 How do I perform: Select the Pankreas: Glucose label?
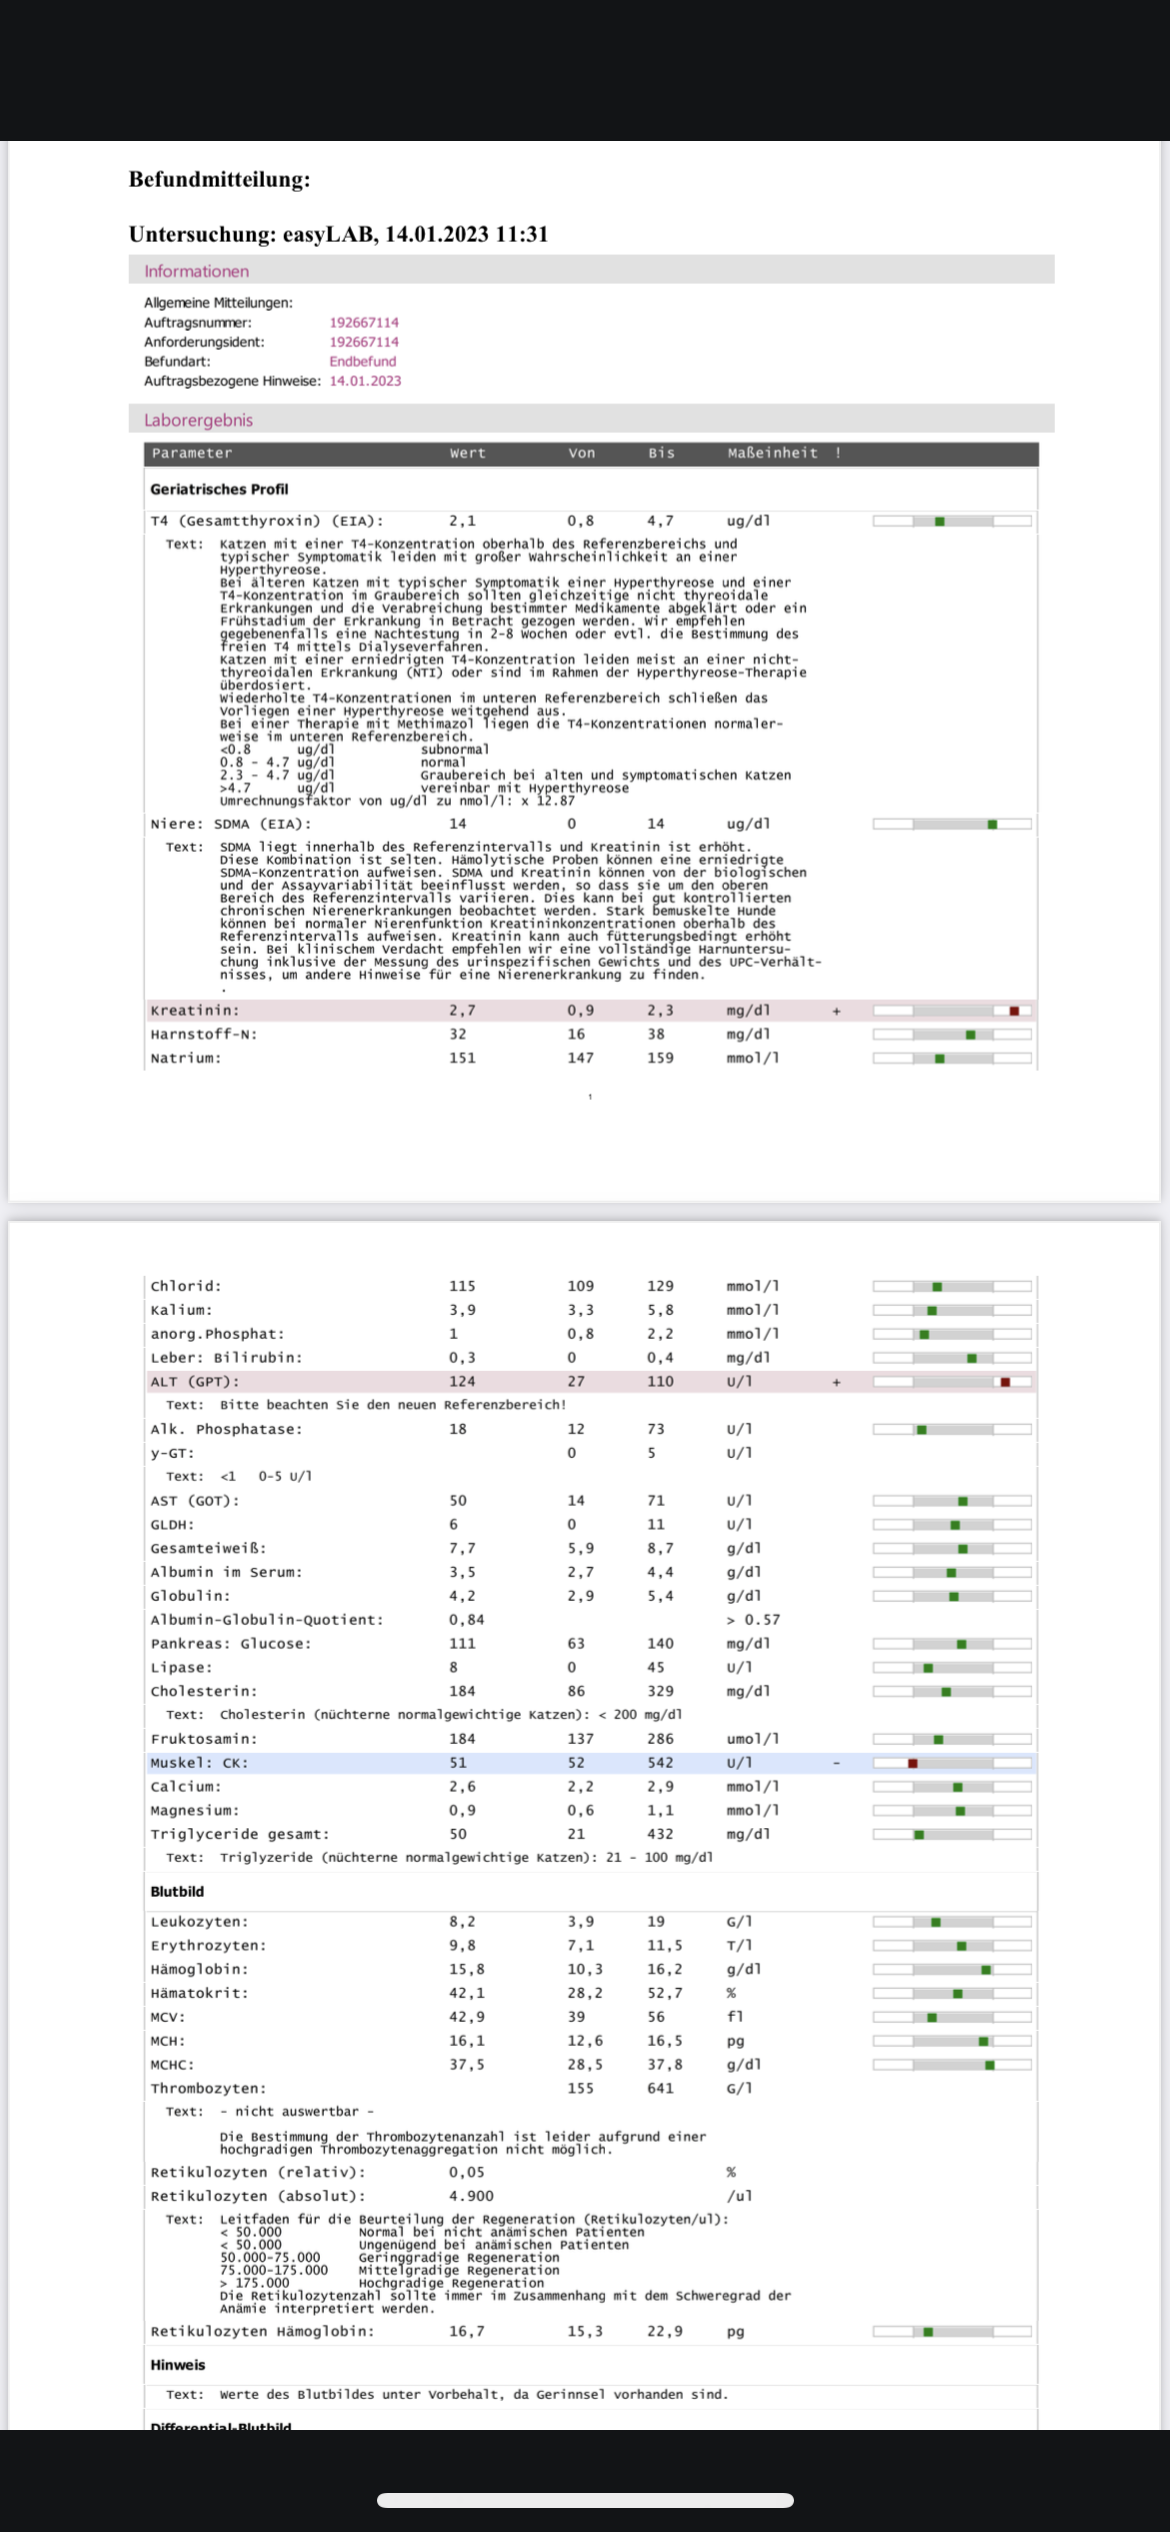pyautogui.click(x=231, y=1643)
